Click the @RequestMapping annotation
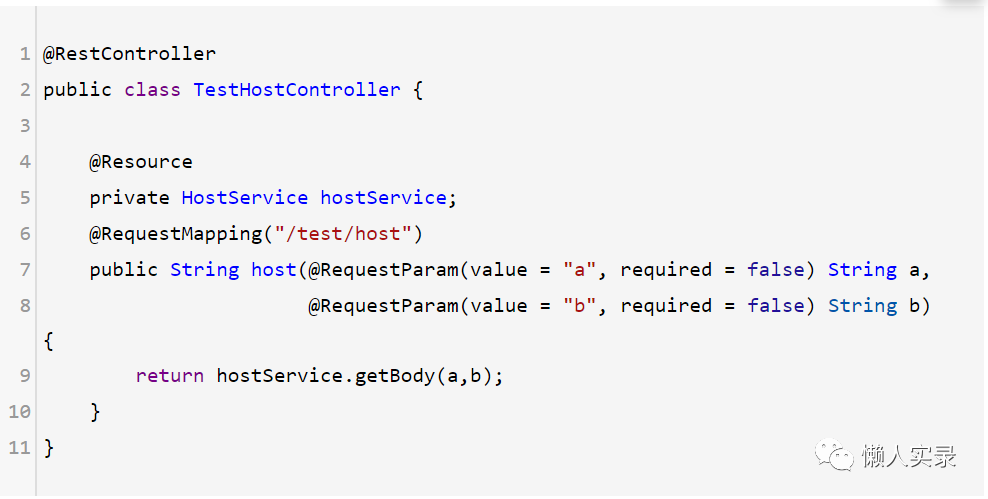 175,234
